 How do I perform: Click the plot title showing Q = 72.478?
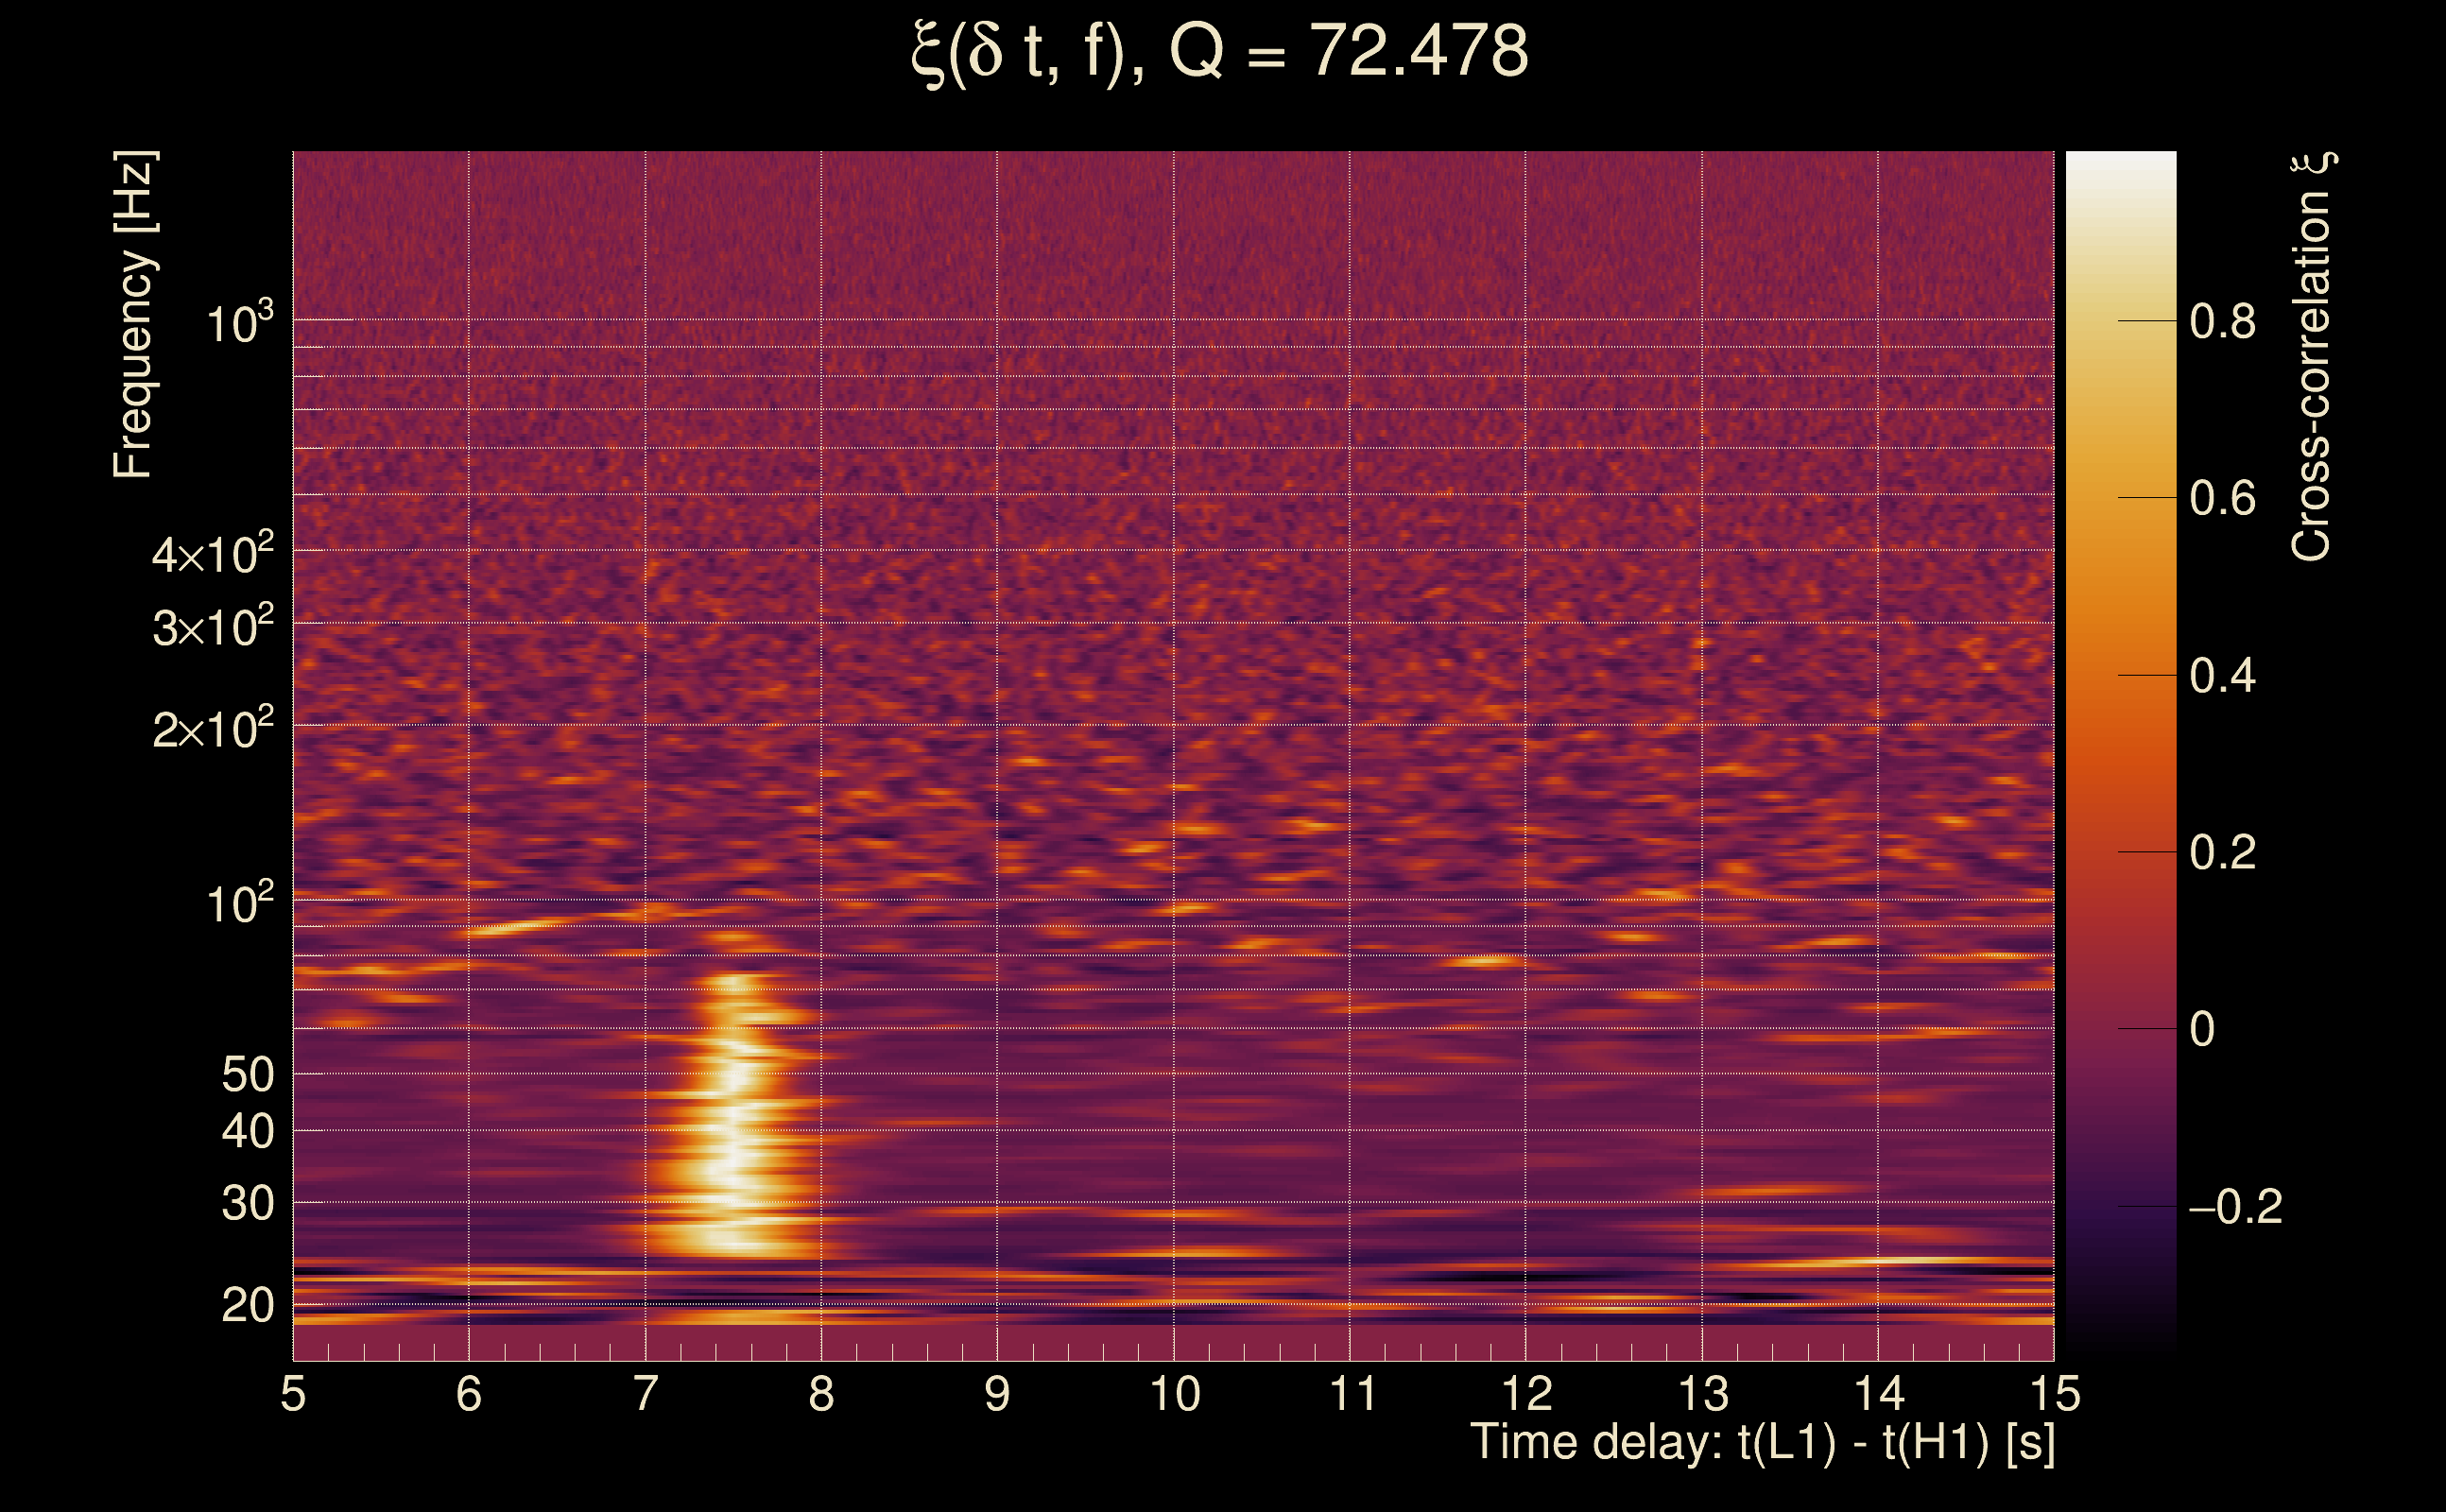click(x=1220, y=52)
